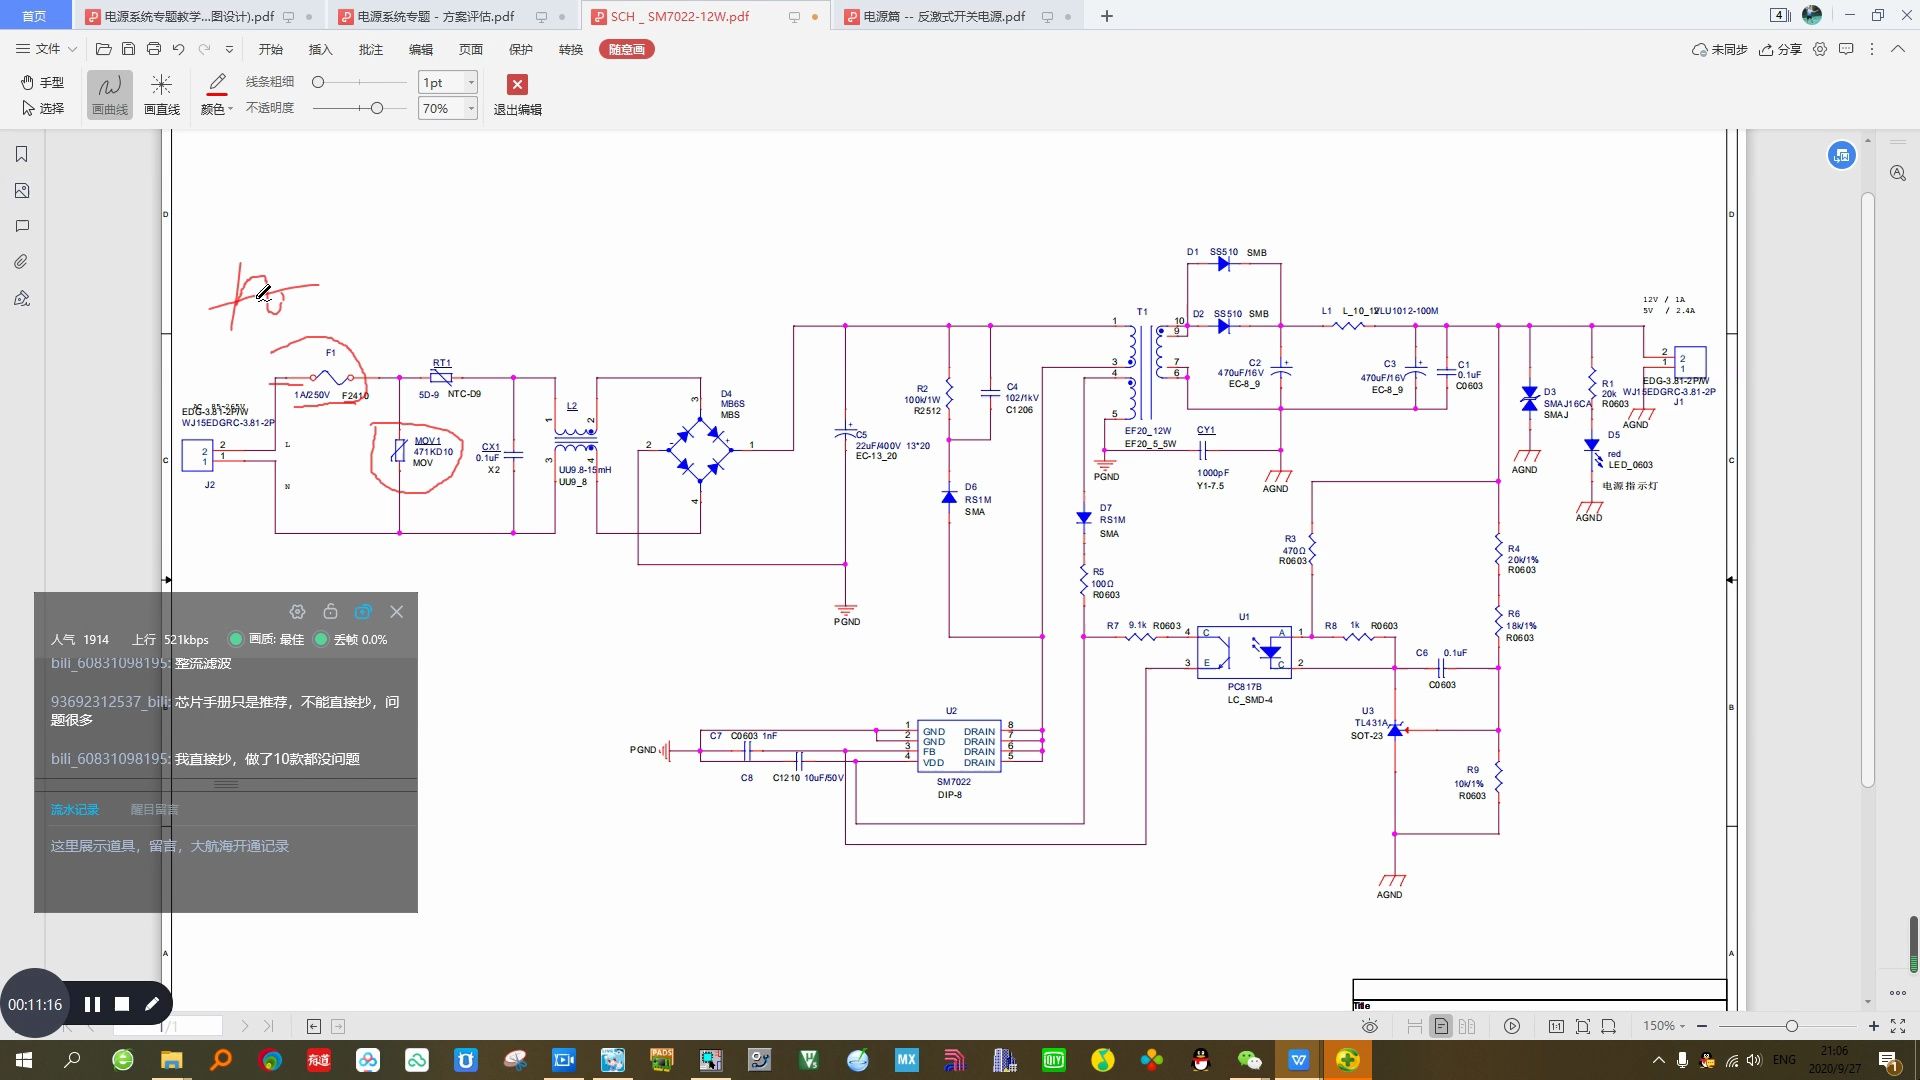Click the blue floating document tool icon
The width and height of the screenshot is (1920, 1080).
click(1842, 155)
